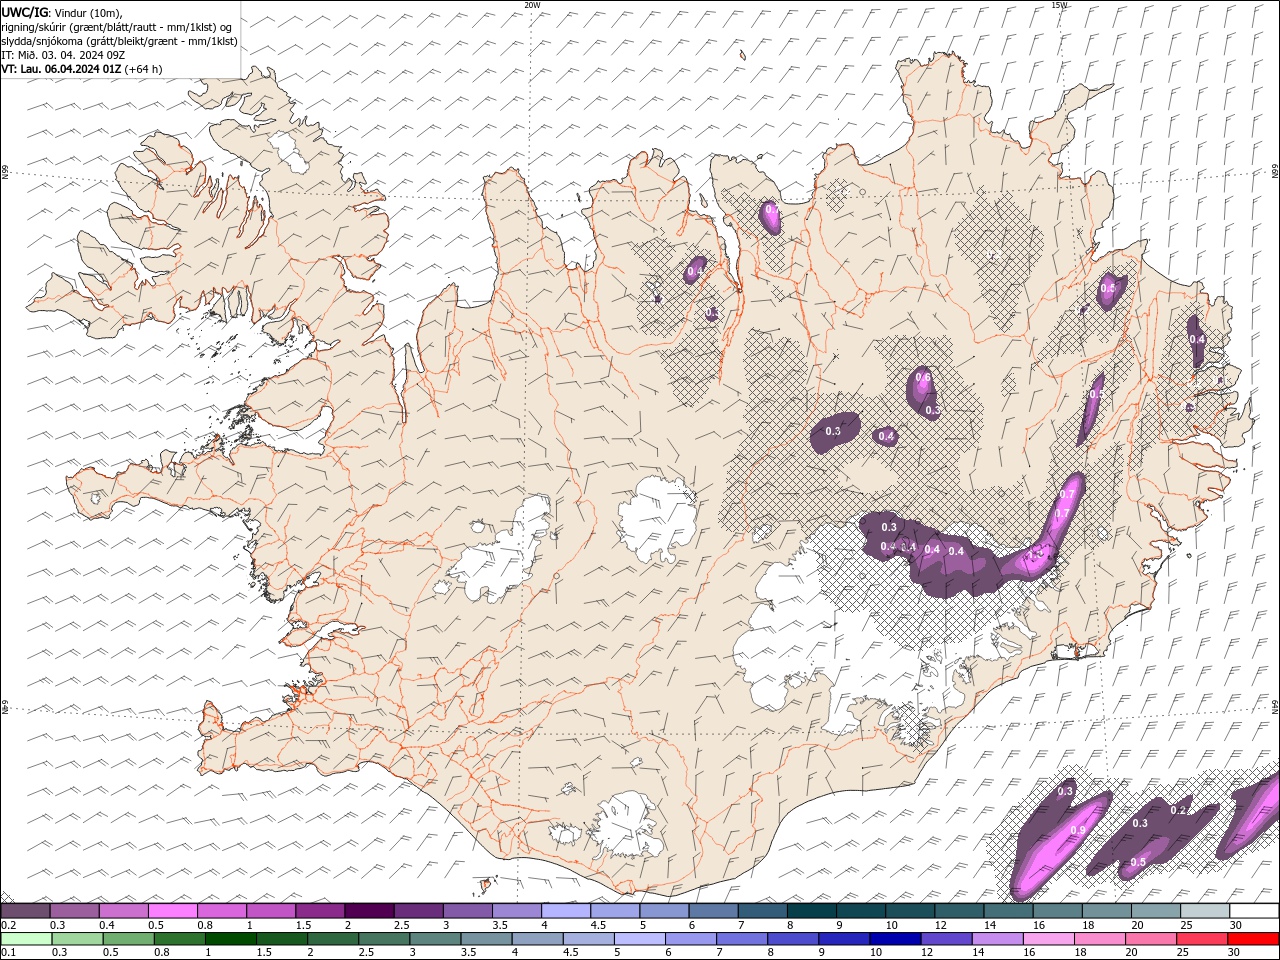Click the dark blue rain swatch at 10

pyautogui.click(x=895, y=939)
